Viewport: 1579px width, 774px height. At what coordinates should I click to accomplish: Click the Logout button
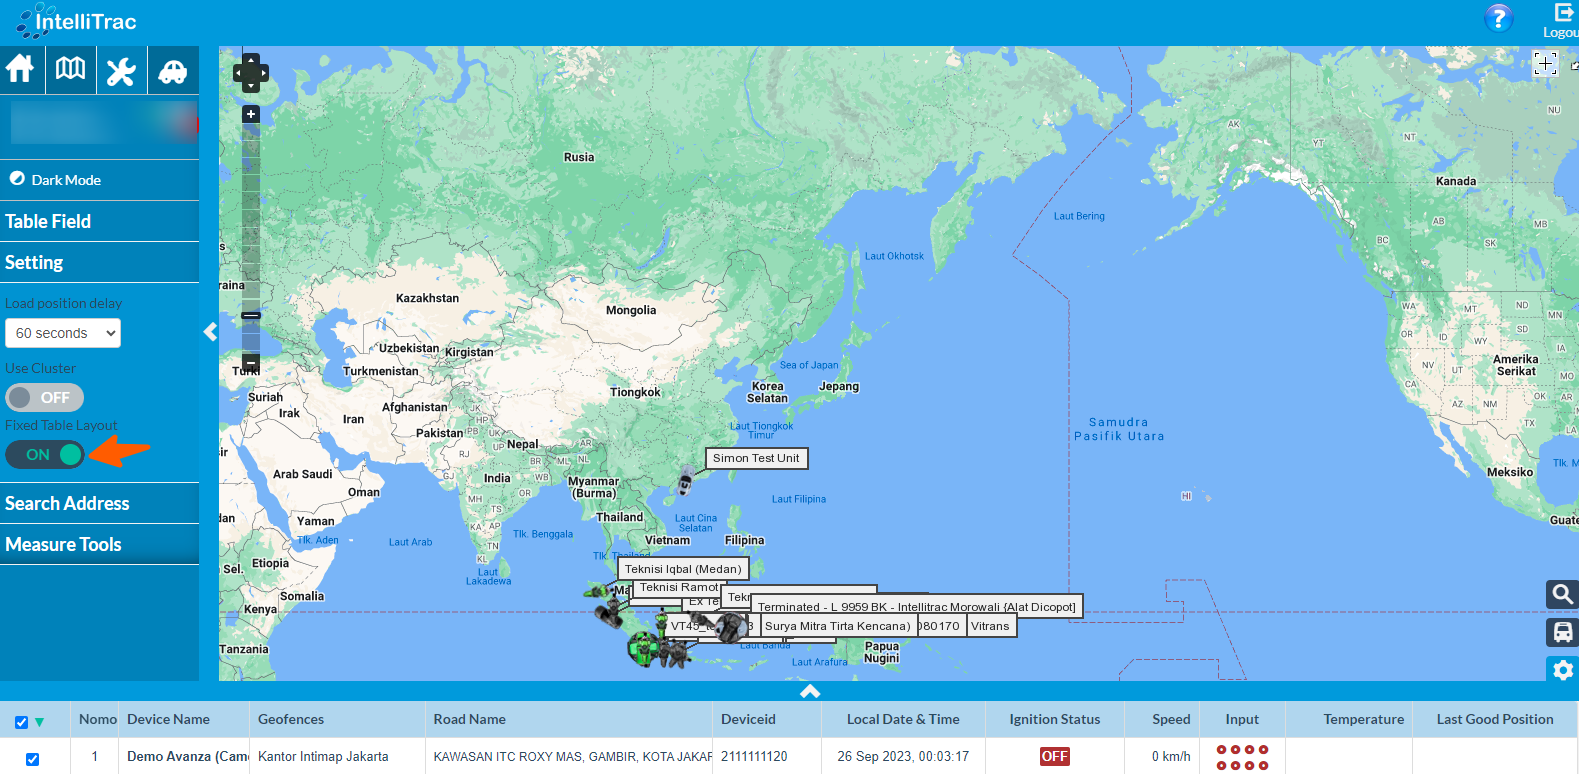click(x=1562, y=21)
